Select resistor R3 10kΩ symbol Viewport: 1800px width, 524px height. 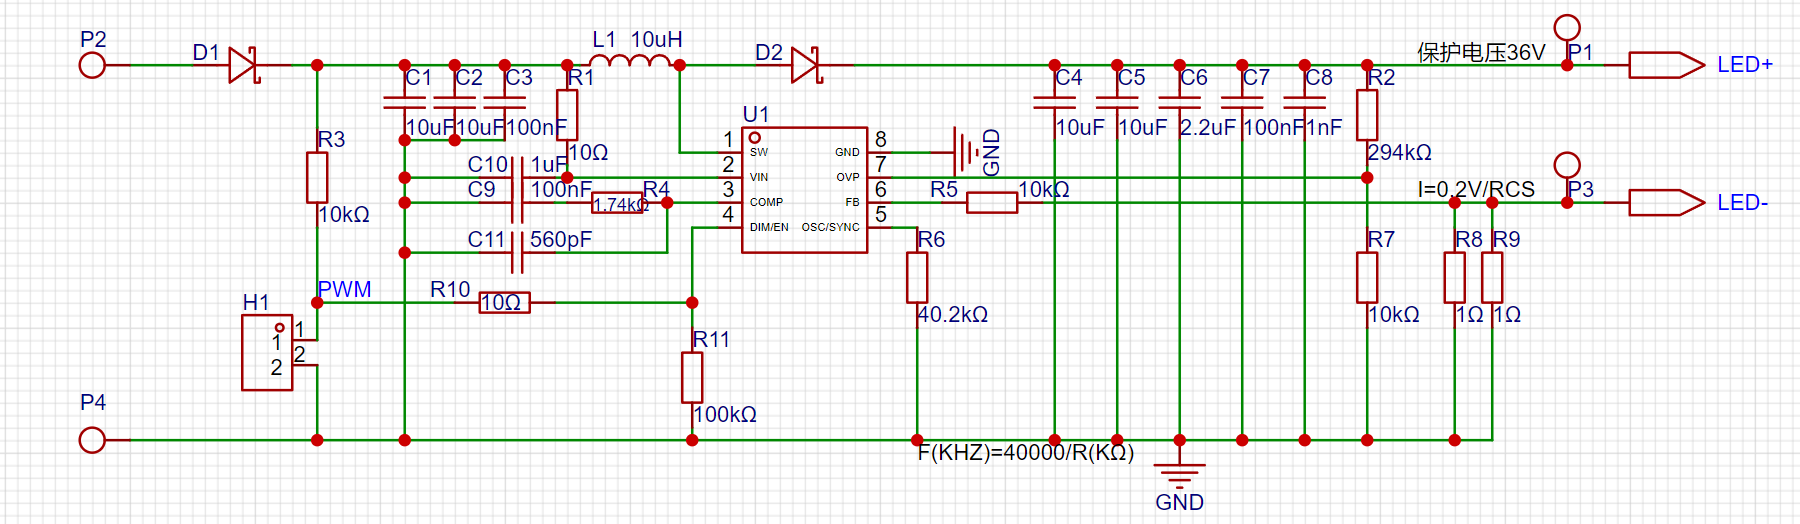(317, 178)
